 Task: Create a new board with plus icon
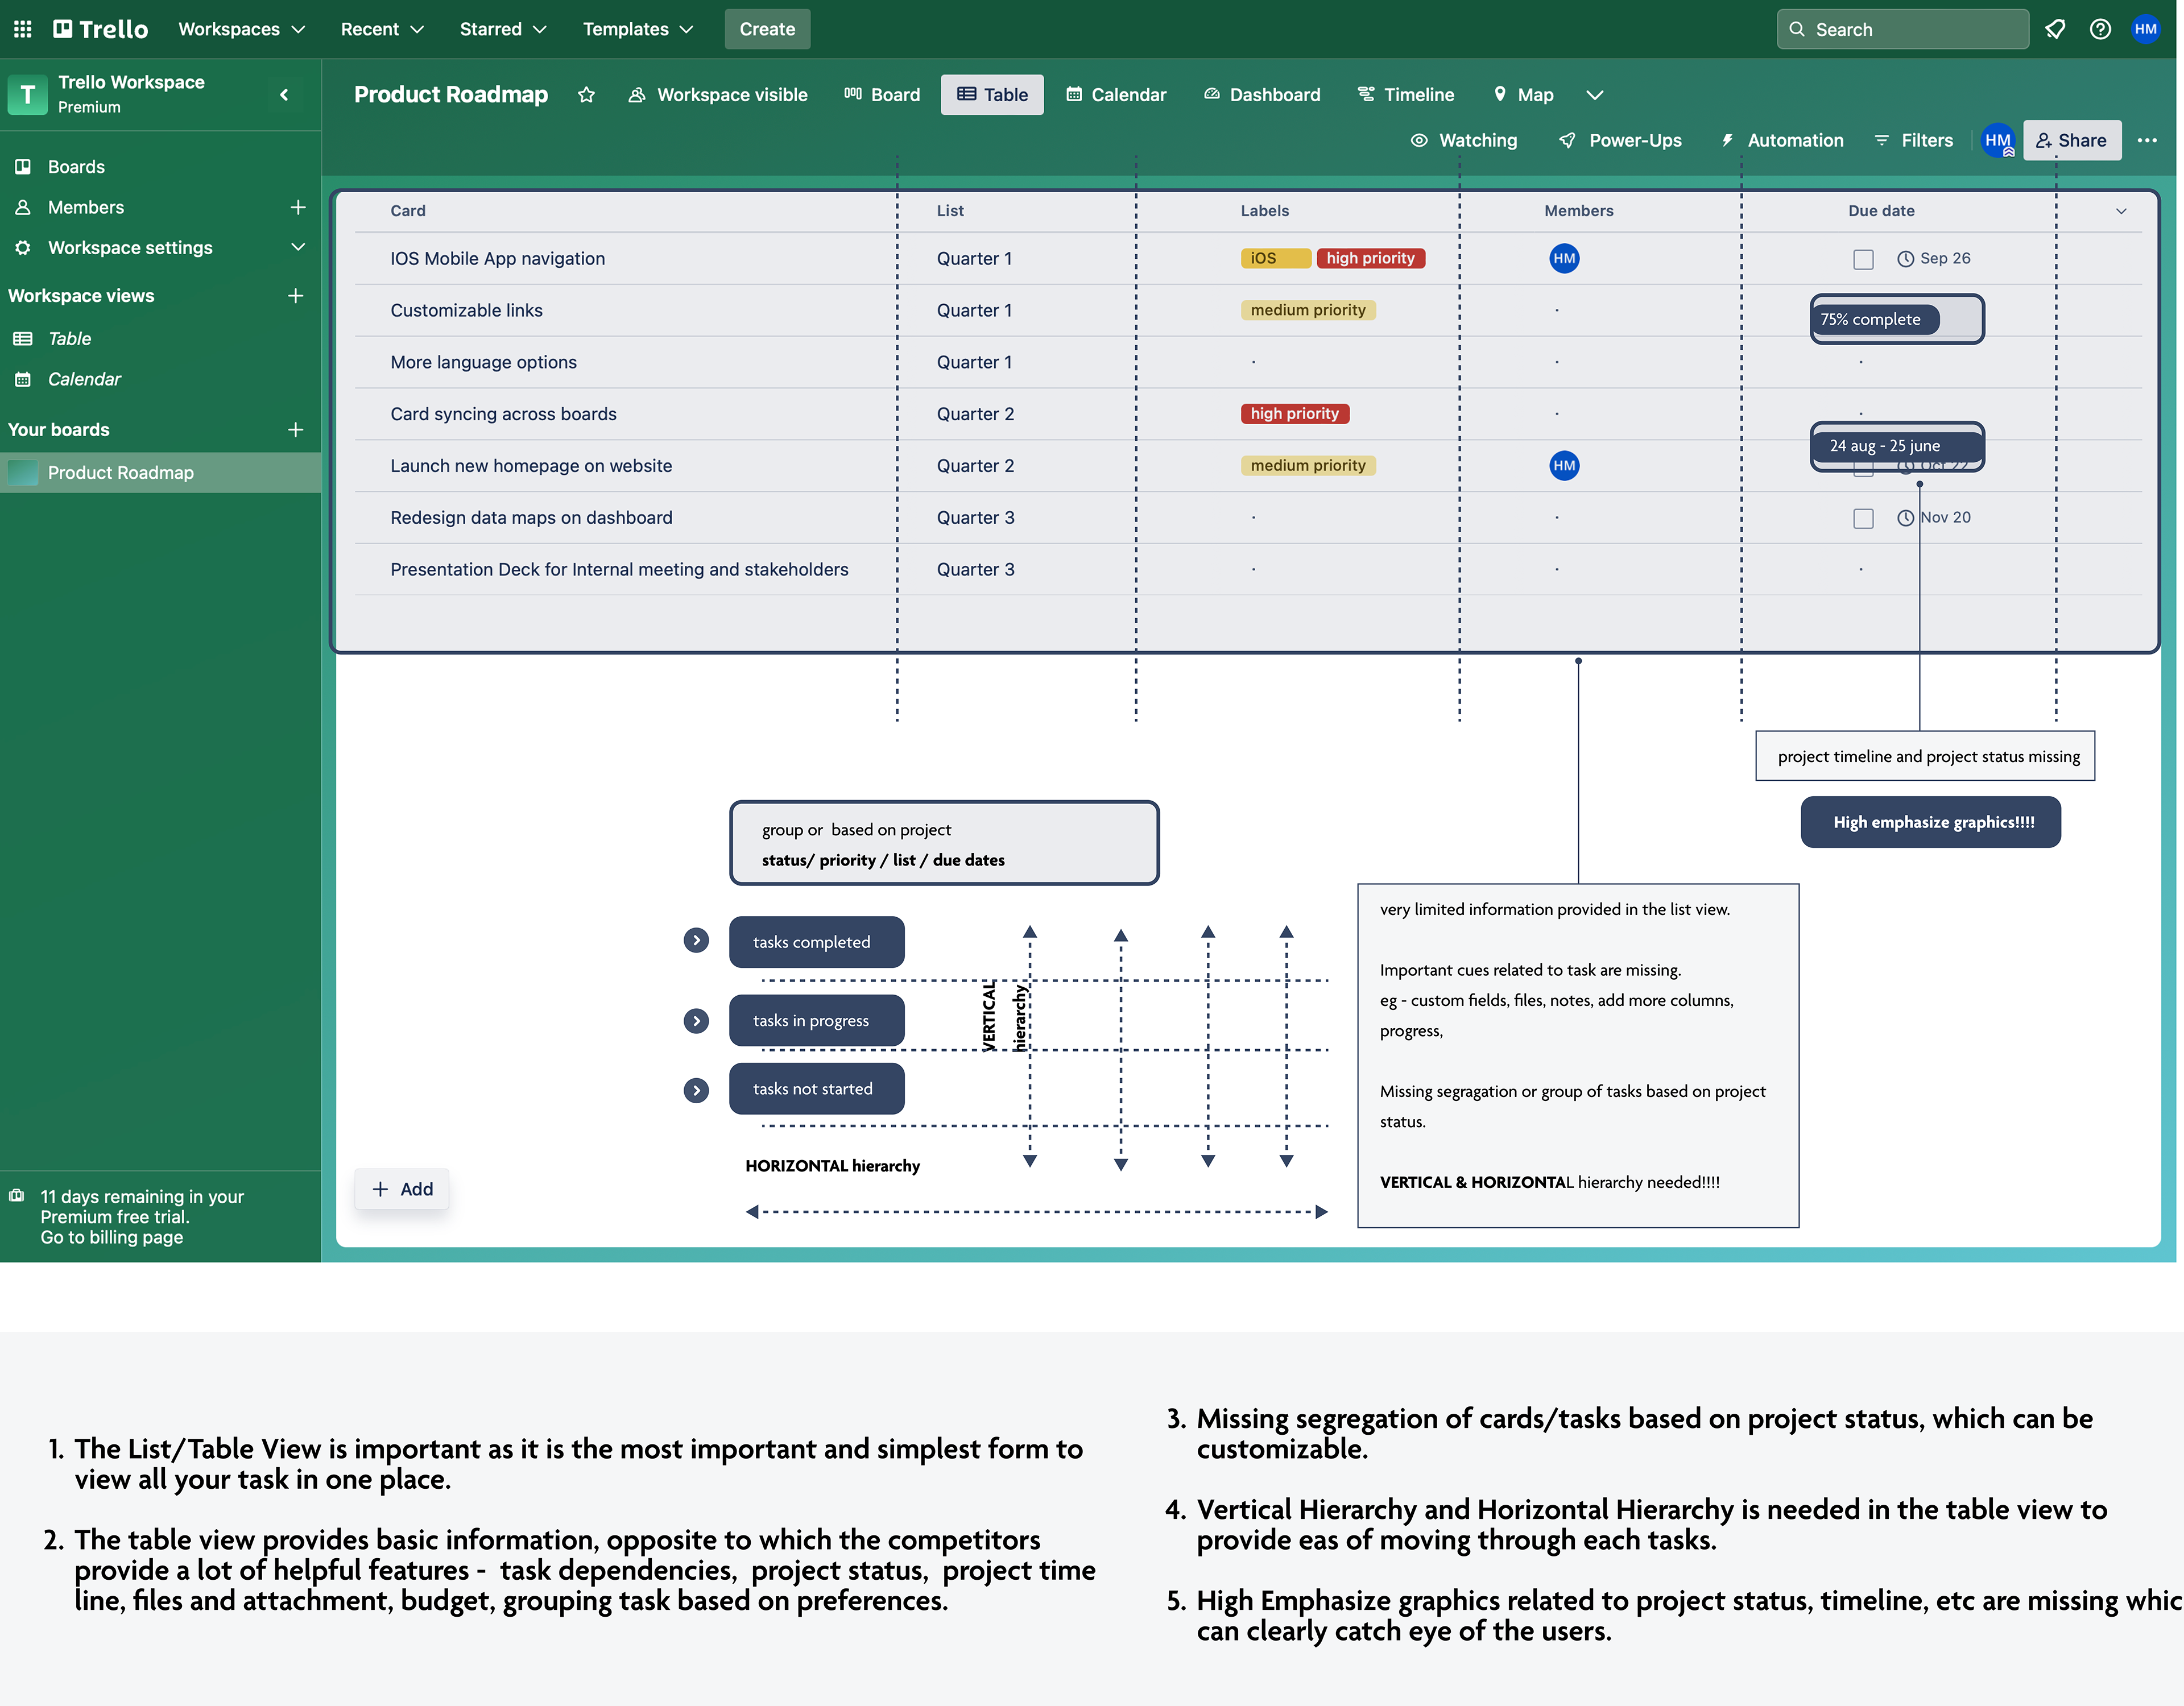(x=295, y=429)
